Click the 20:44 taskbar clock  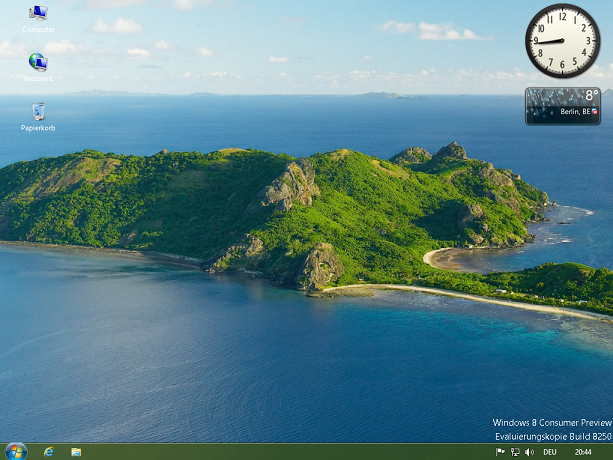[x=582, y=452]
